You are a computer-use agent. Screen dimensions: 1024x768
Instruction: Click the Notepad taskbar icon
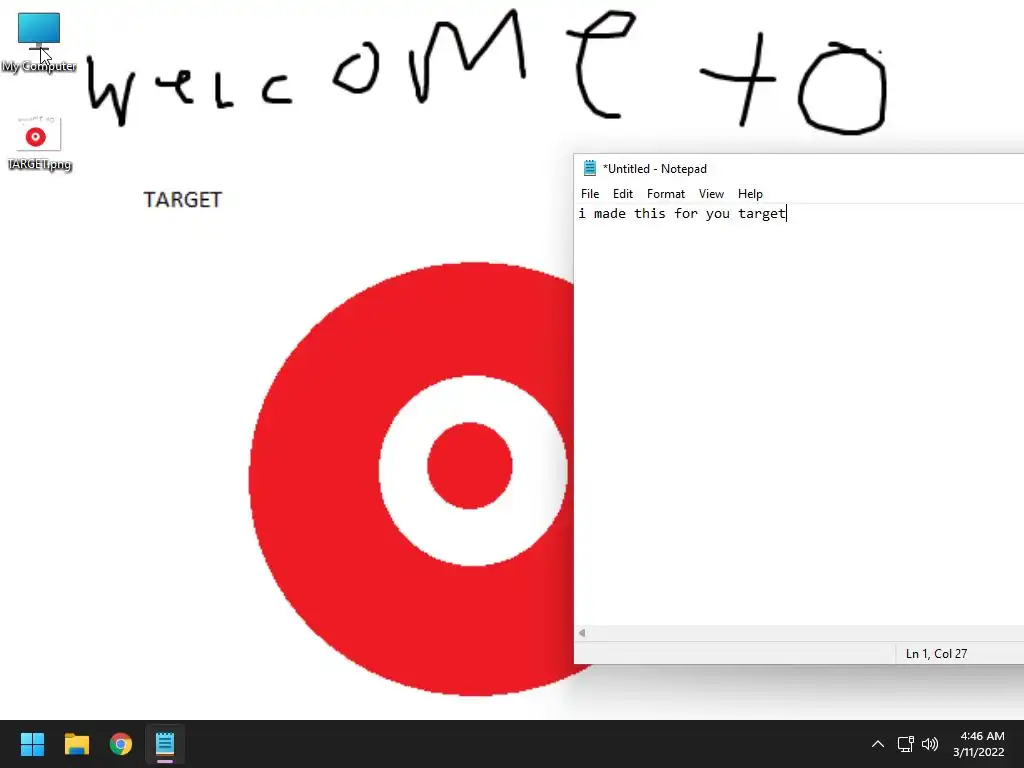[x=165, y=744]
